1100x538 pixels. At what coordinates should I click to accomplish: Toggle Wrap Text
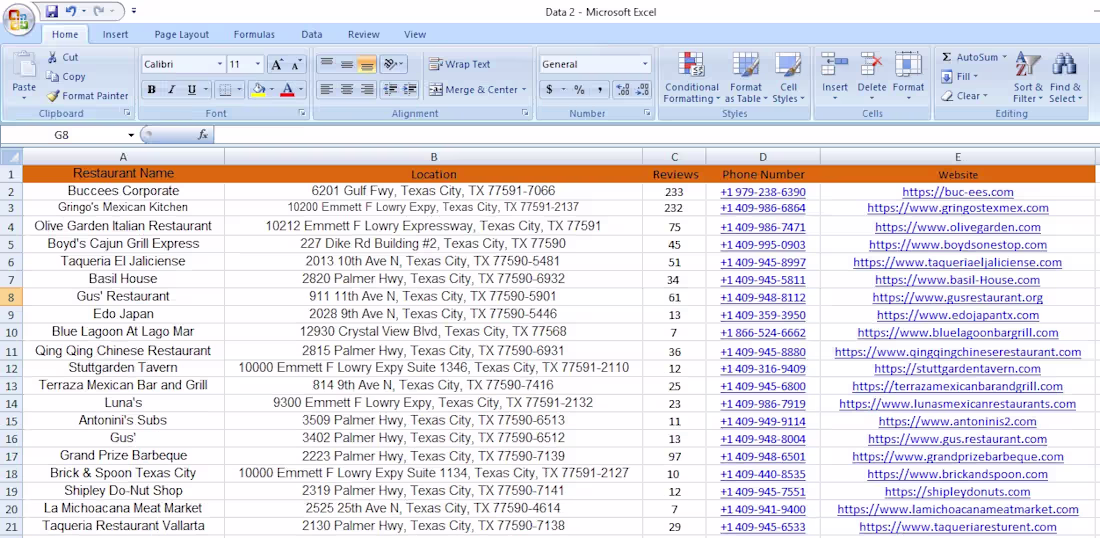coord(460,64)
